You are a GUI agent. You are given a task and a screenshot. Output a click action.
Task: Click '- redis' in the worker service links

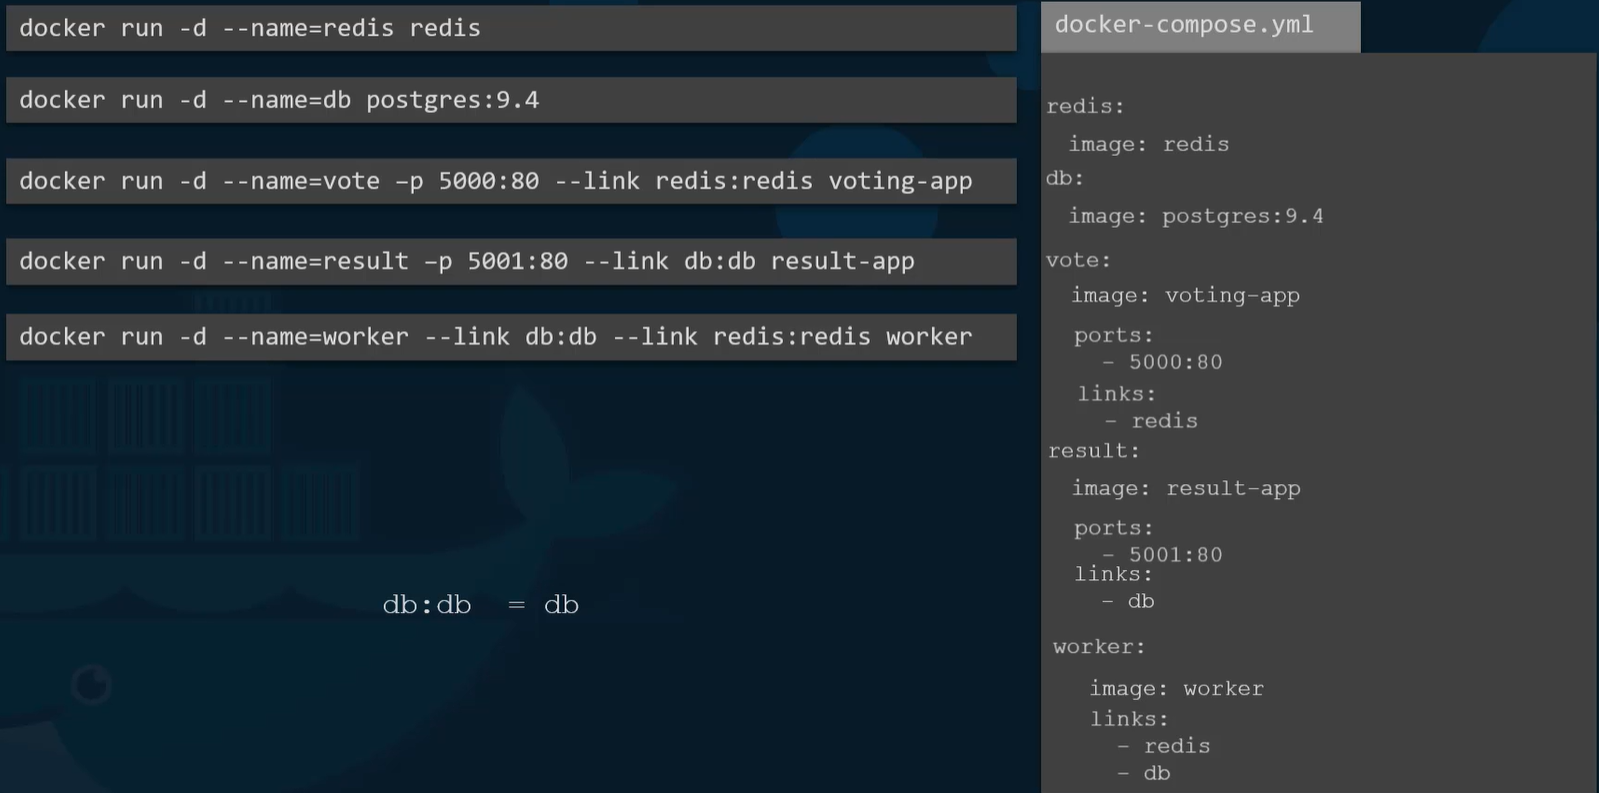pos(1164,746)
